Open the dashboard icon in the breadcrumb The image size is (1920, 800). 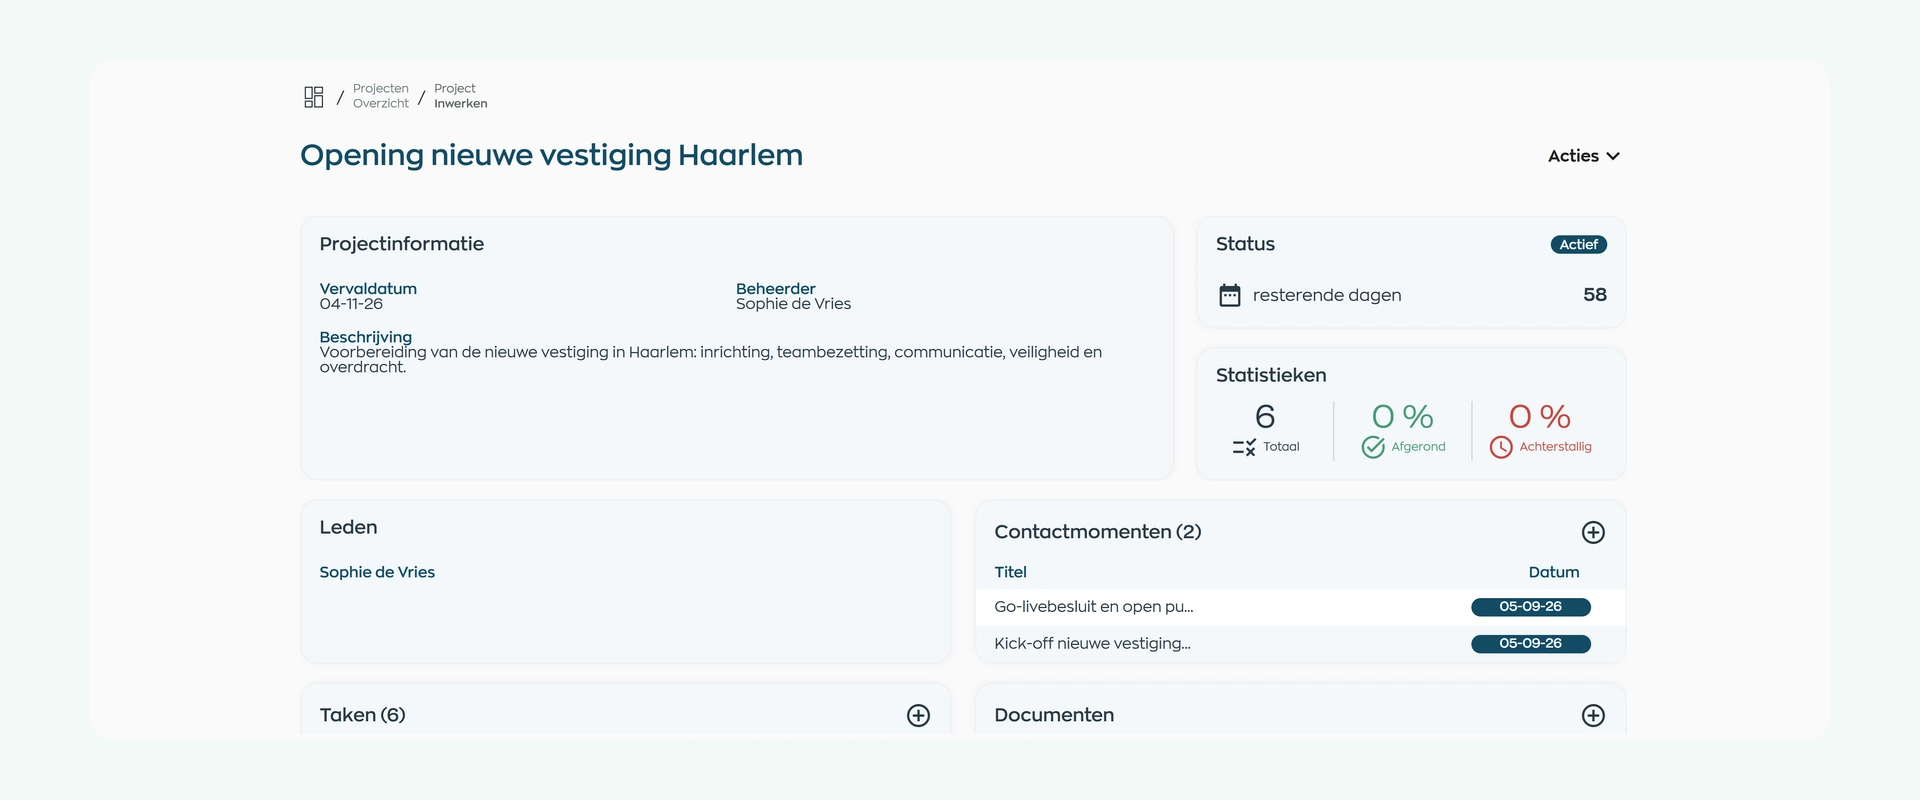[x=314, y=97]
